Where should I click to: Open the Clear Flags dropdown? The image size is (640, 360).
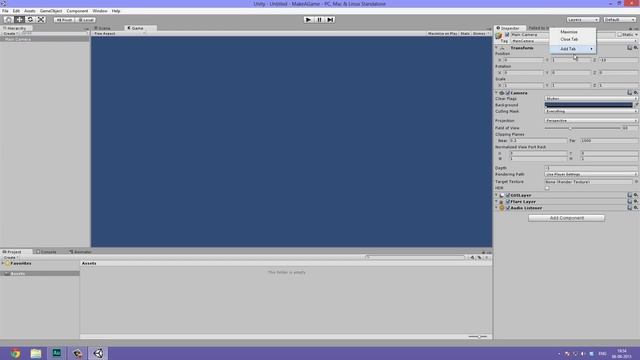pos(591,99)
